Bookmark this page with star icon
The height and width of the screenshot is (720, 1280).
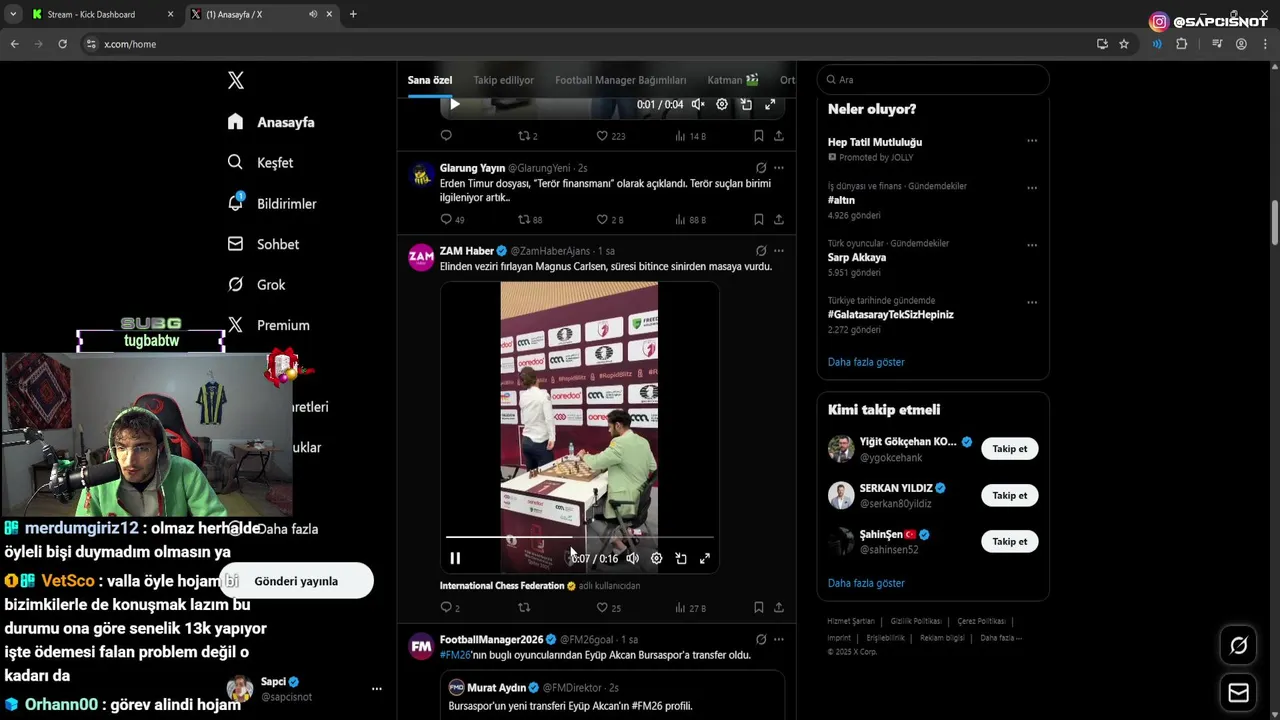1124,44
